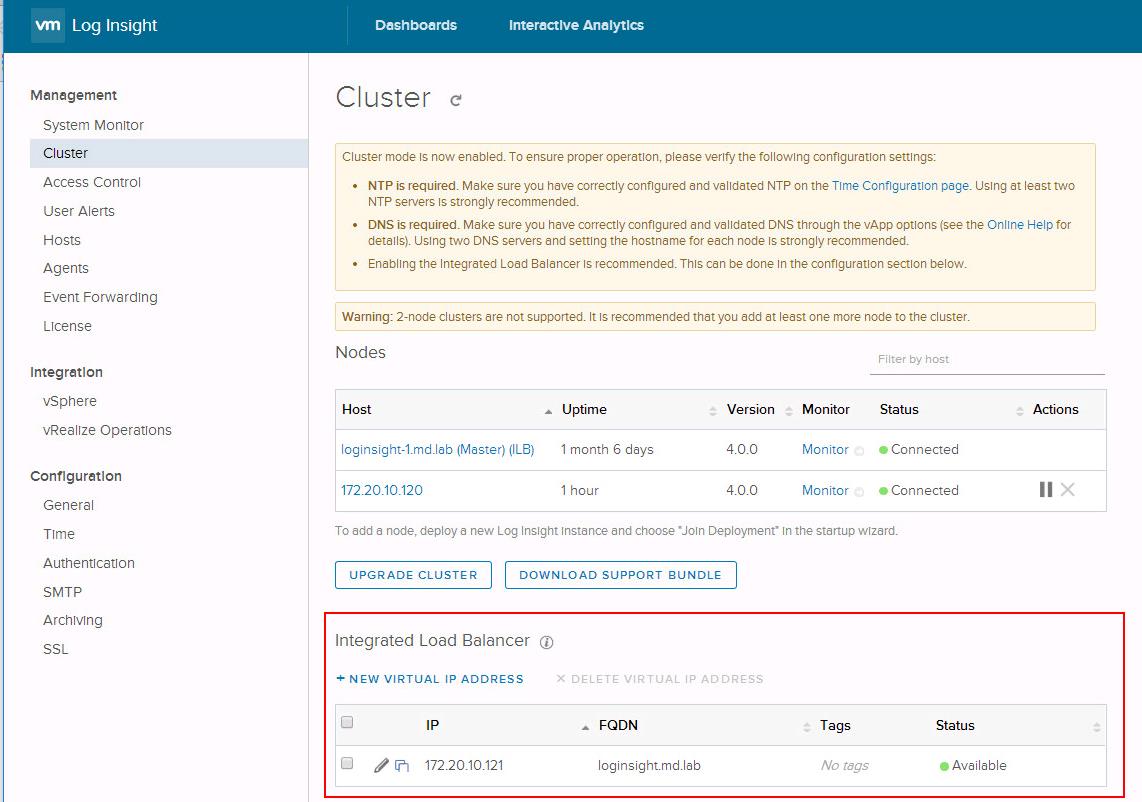
Task: Pause the 172.20.10.120 node
Action: (x=1045, y=490)
